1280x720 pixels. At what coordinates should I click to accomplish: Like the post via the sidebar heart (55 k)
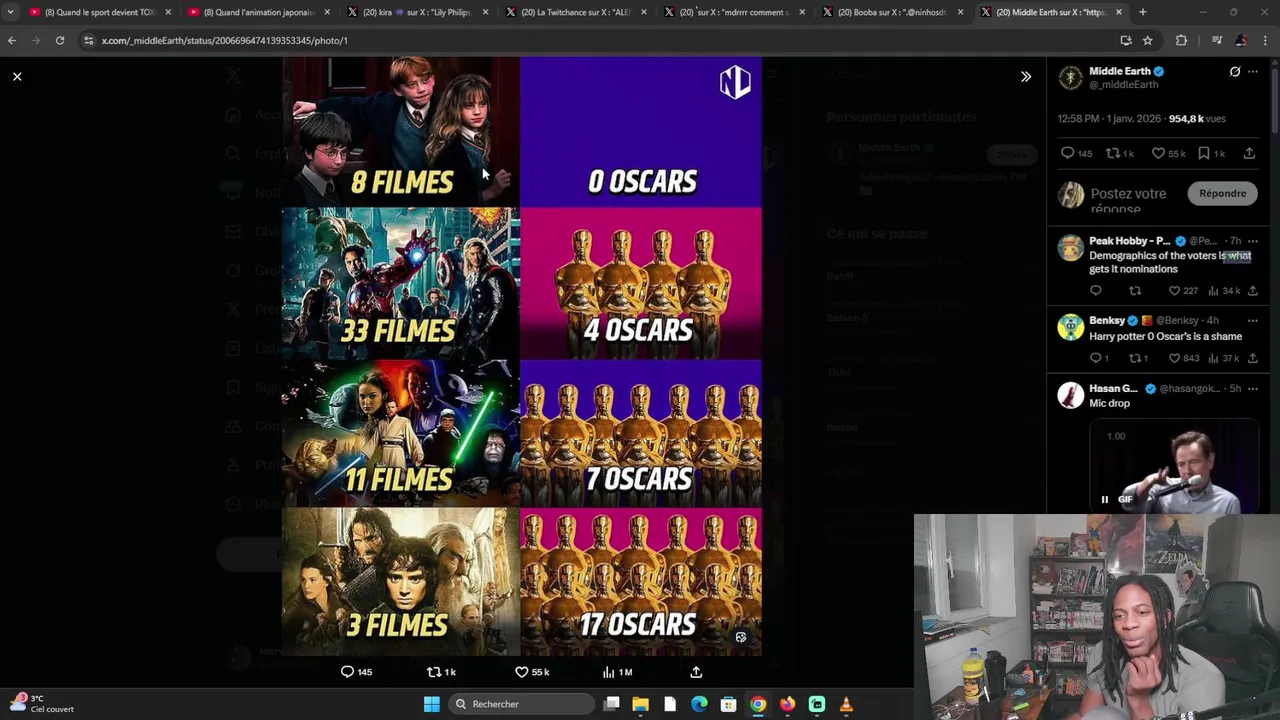[x=1158, y=153]
